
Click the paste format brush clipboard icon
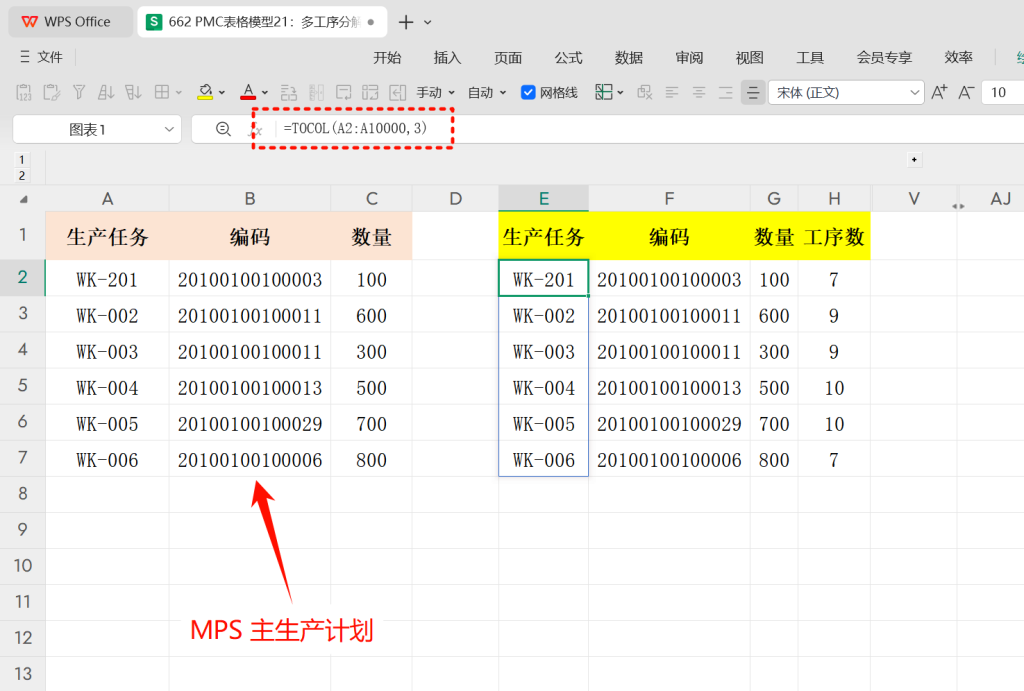[x=52, y=93]
